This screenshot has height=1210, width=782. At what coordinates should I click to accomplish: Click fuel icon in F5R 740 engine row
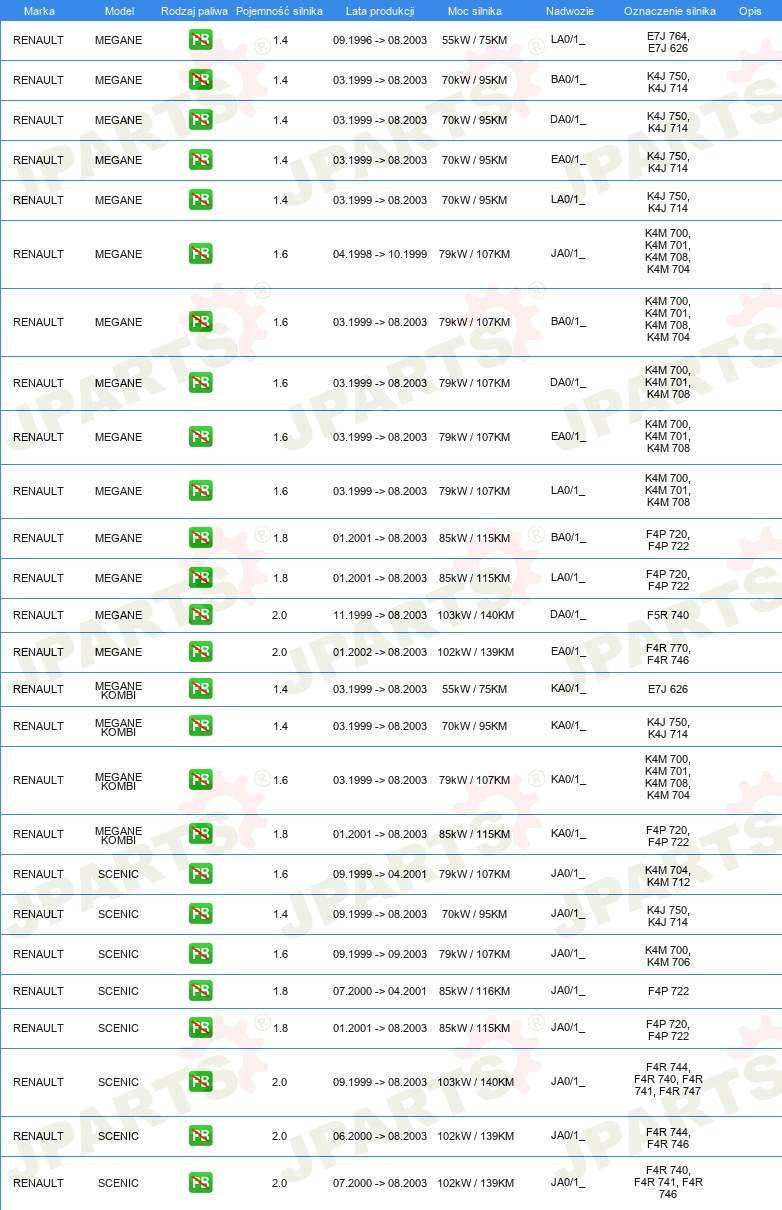[200, 616]
